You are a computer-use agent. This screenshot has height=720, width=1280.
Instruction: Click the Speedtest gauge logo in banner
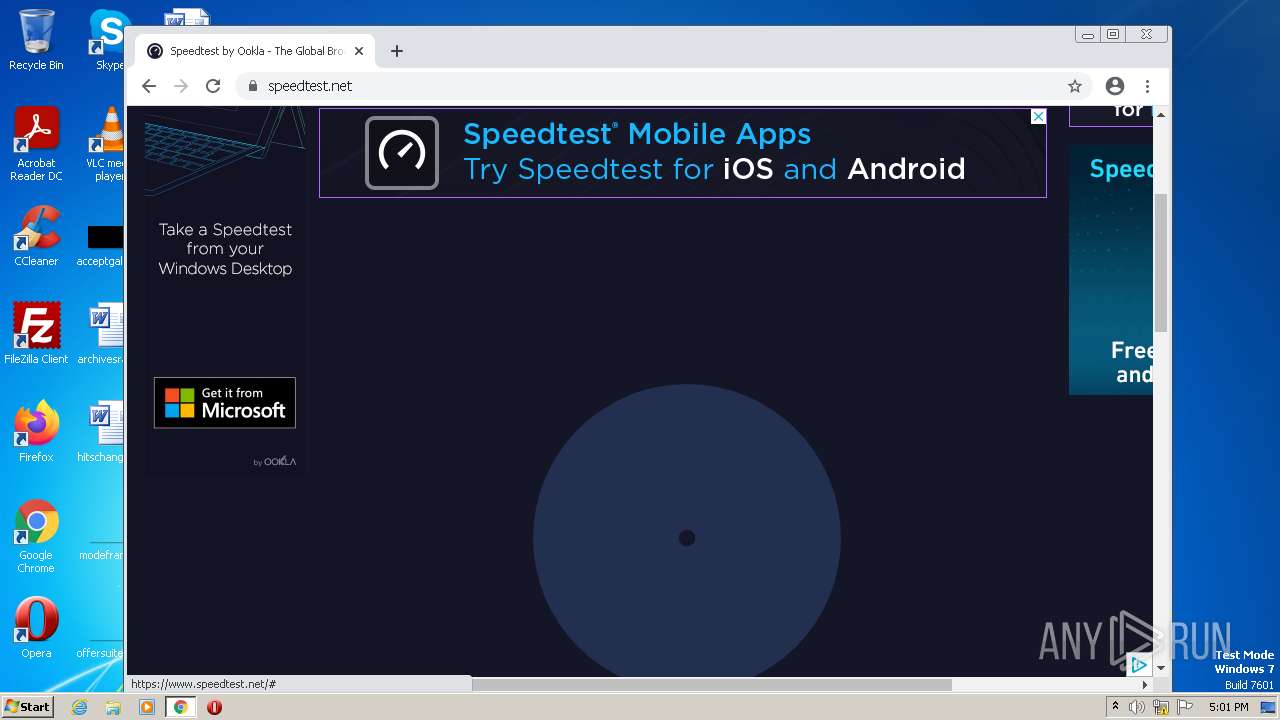(x=402, y=153)
